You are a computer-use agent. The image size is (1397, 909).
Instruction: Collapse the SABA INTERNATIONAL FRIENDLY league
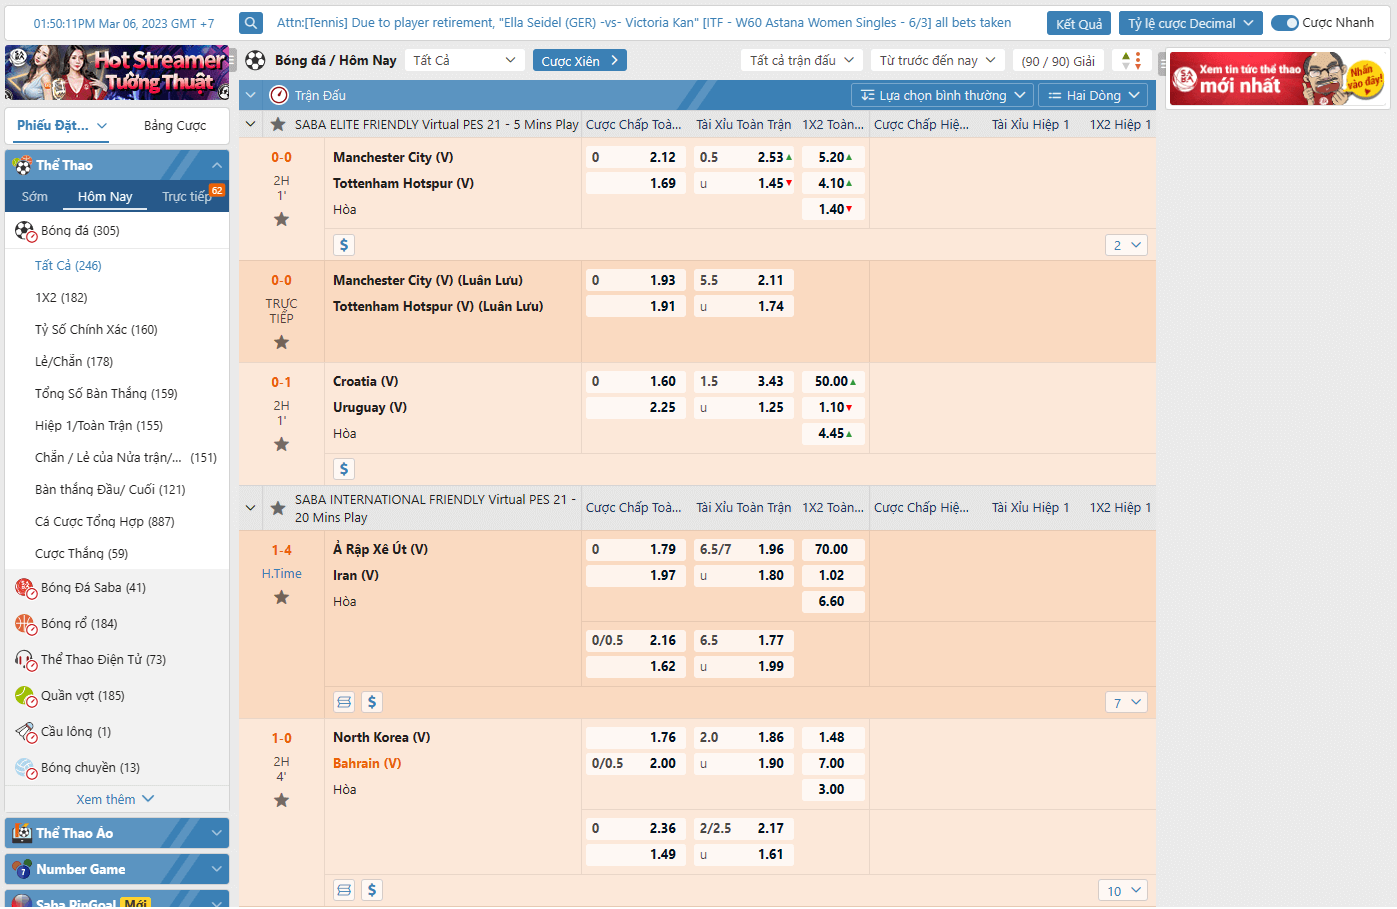click(250, 508)
